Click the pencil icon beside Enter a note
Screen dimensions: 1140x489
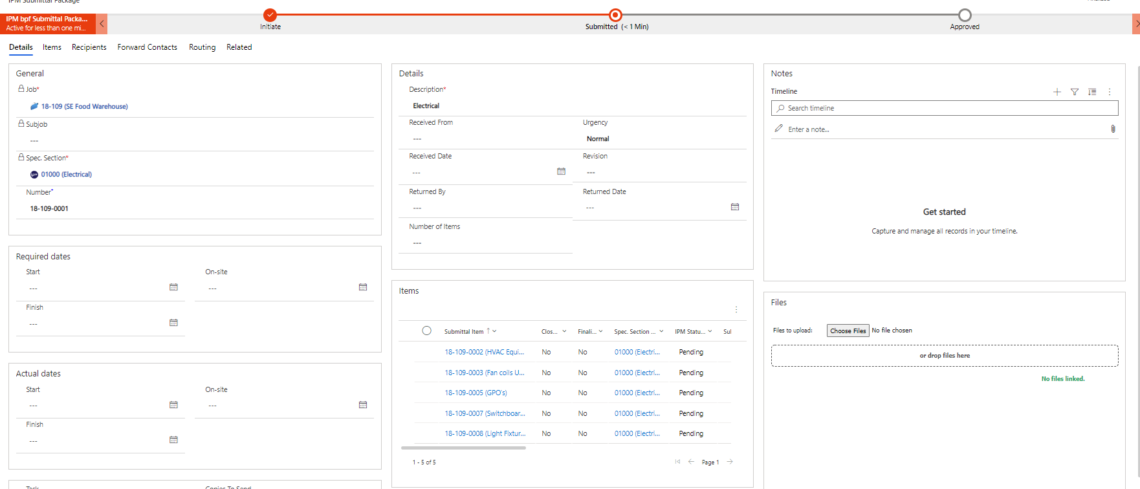779,128
